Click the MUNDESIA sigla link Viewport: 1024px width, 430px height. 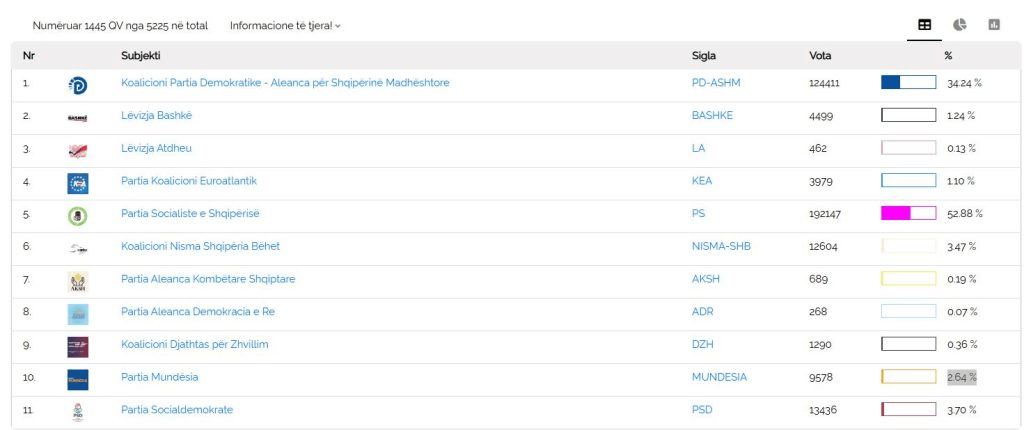(x=719, y=377)
